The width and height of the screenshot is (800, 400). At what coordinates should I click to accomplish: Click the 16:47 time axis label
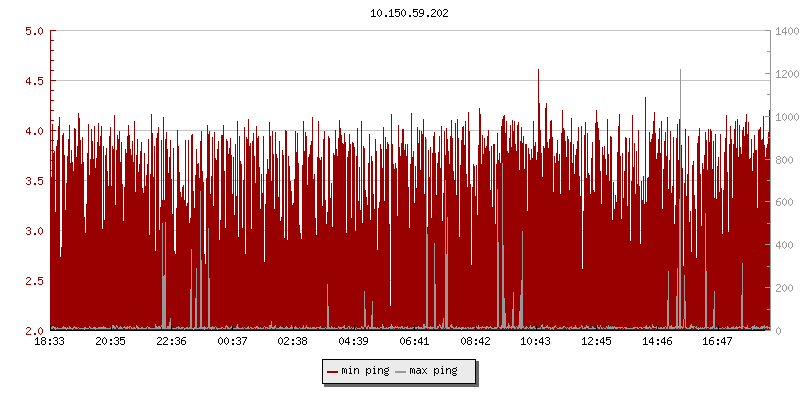pos(718,342)
